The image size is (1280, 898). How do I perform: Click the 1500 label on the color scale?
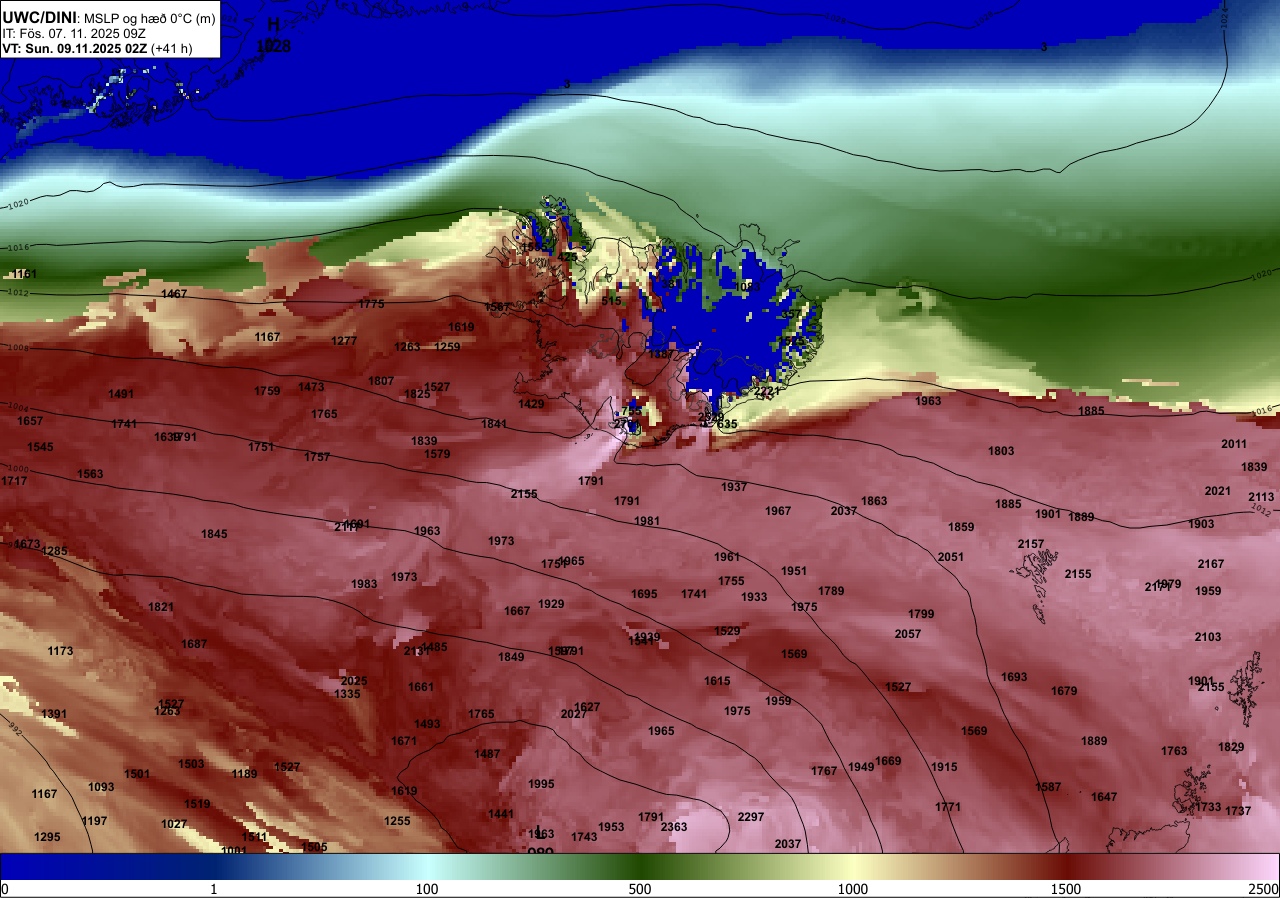1066,889
